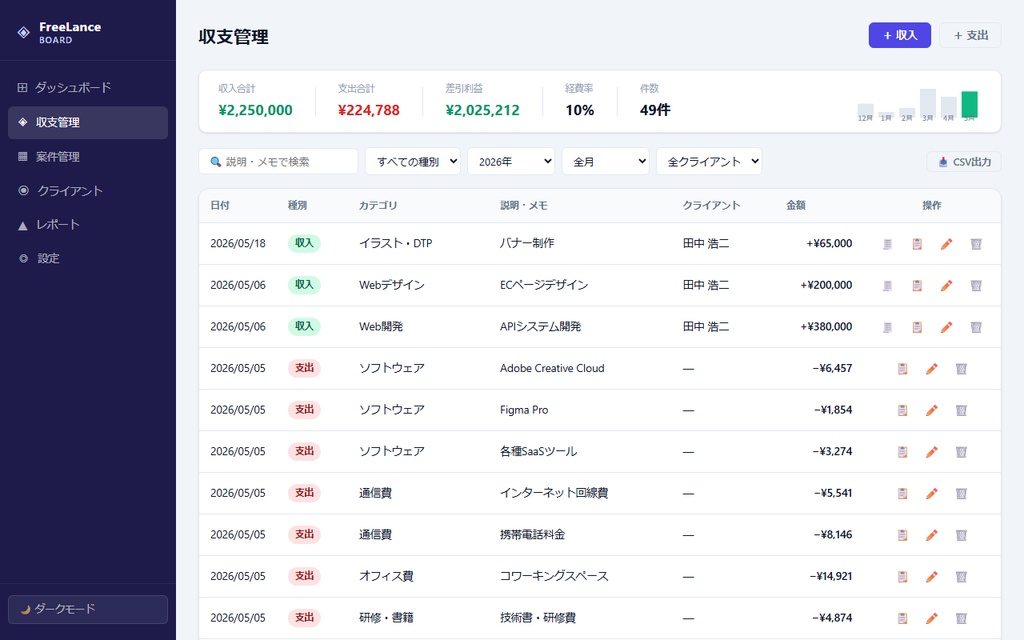
Task: Click the FreeLance BOARD logo icon
Action: 24,33
